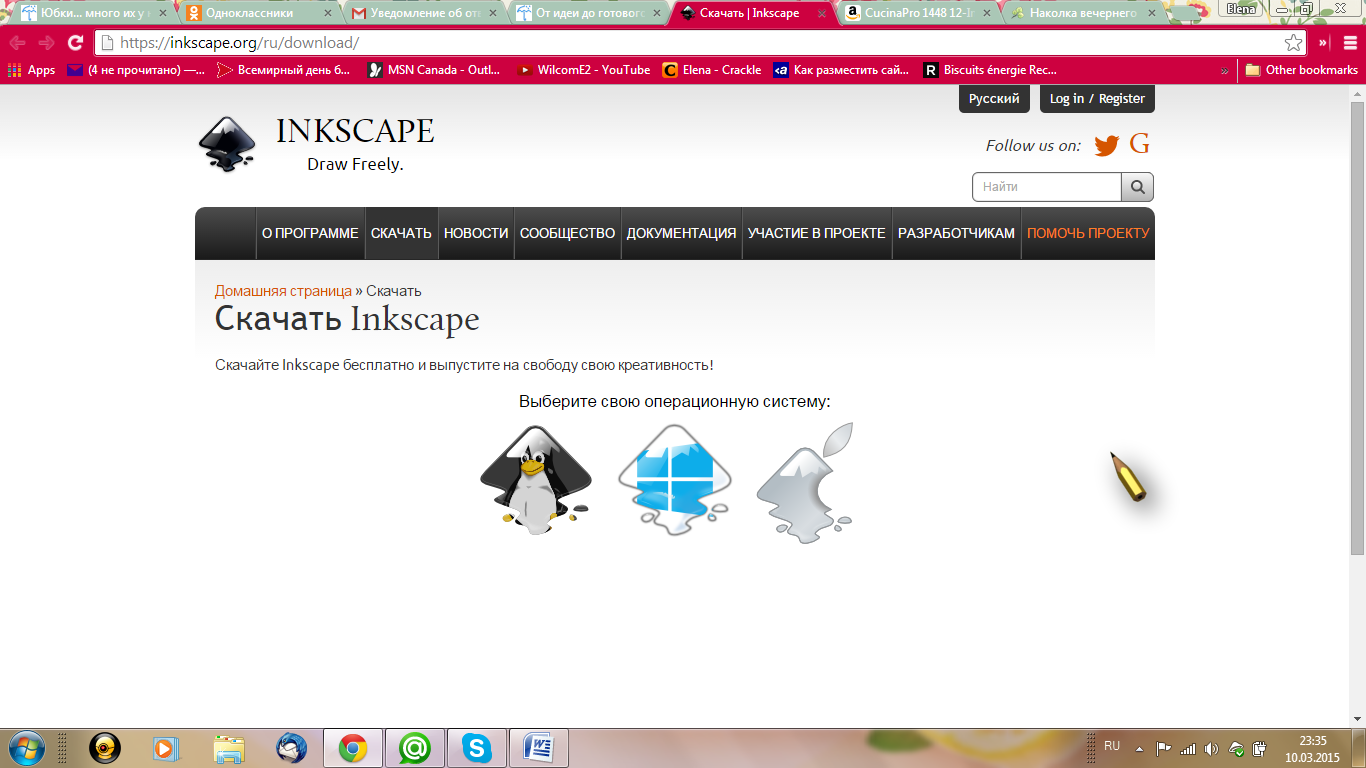This screenshot has height=768, width=1366.
Task: Click the magnifier search button
Action: click(x=1137, y=187)
